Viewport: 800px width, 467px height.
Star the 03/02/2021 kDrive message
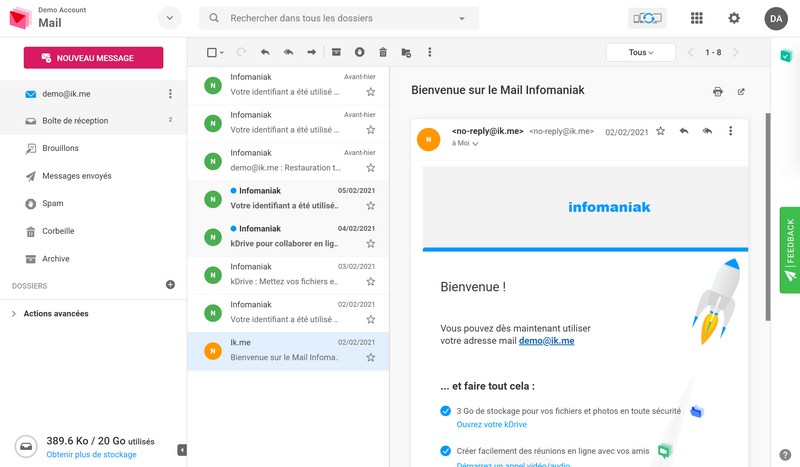(371, 281)
